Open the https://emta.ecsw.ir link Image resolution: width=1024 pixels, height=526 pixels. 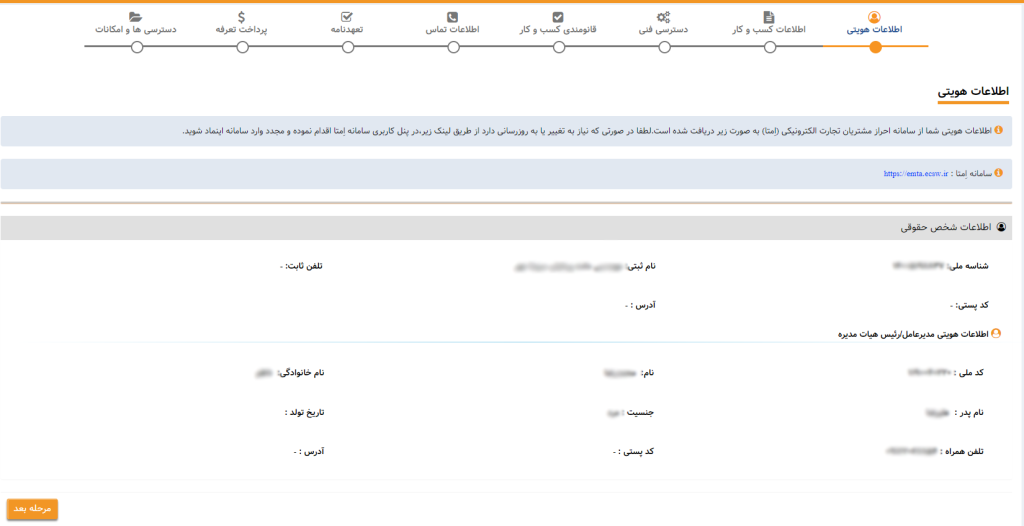[x=915, y=174]
